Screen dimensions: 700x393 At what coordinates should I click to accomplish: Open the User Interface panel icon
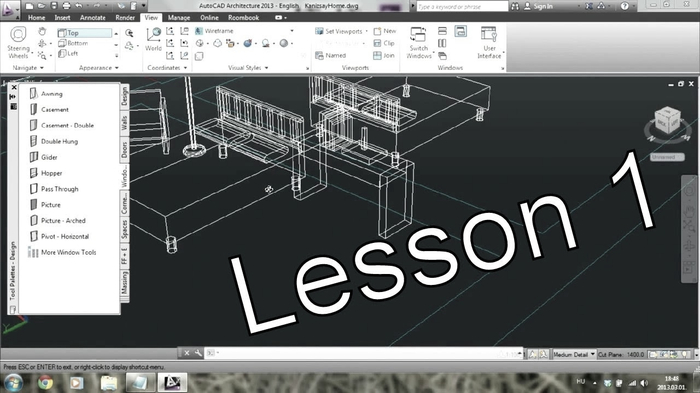tap(489, 42)
